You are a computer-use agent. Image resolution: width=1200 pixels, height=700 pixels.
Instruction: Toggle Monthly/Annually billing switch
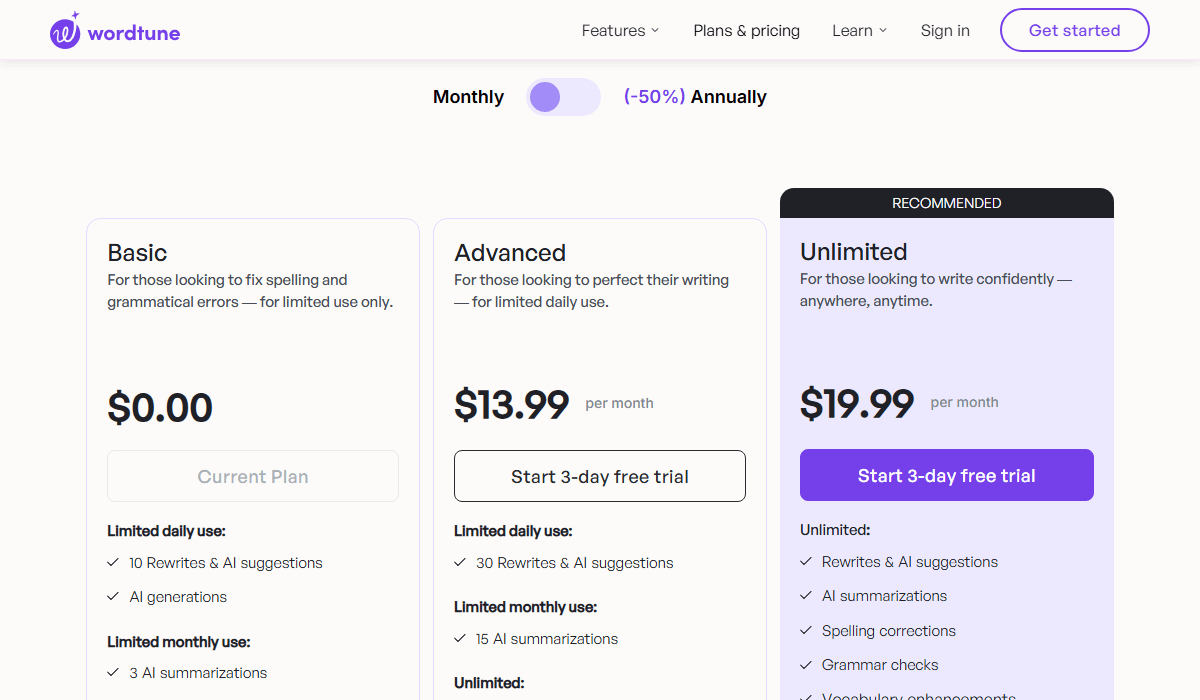pos(564,97)
